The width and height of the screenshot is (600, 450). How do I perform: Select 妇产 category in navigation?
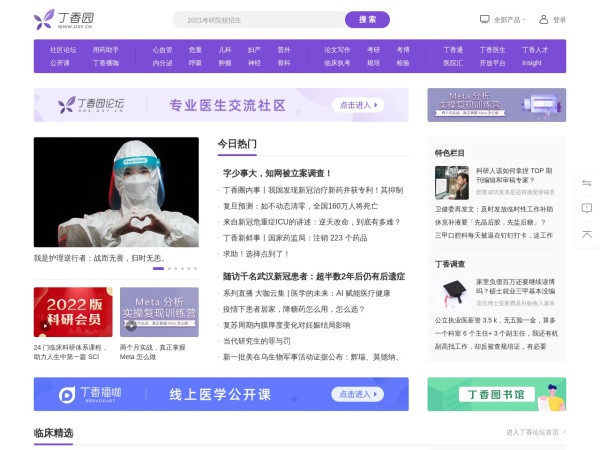coord(254,50)
